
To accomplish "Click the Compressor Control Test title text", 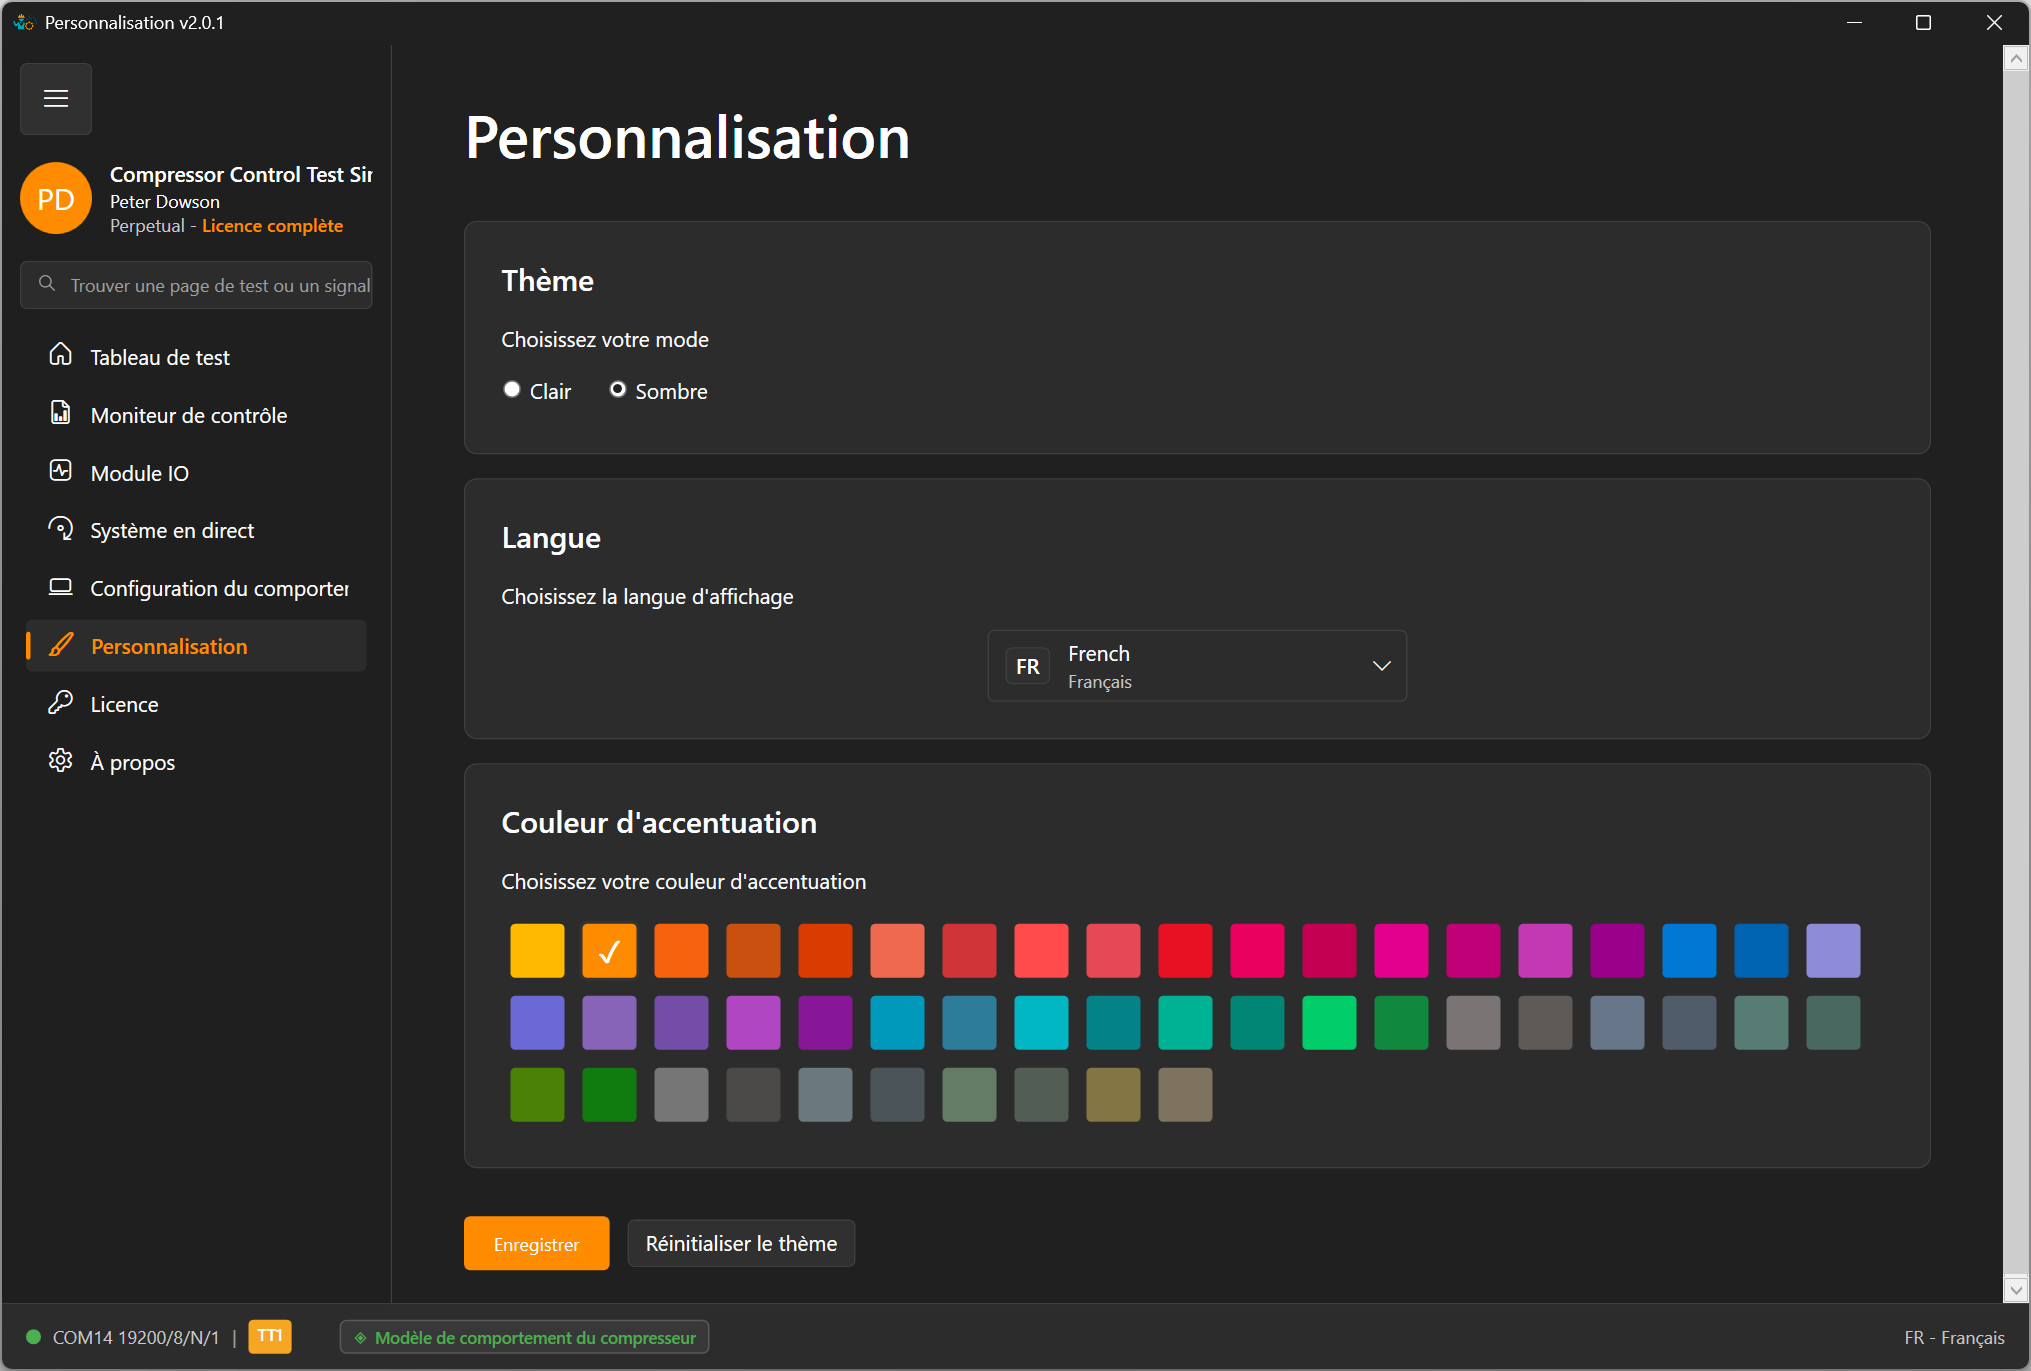I will (241, 174).
